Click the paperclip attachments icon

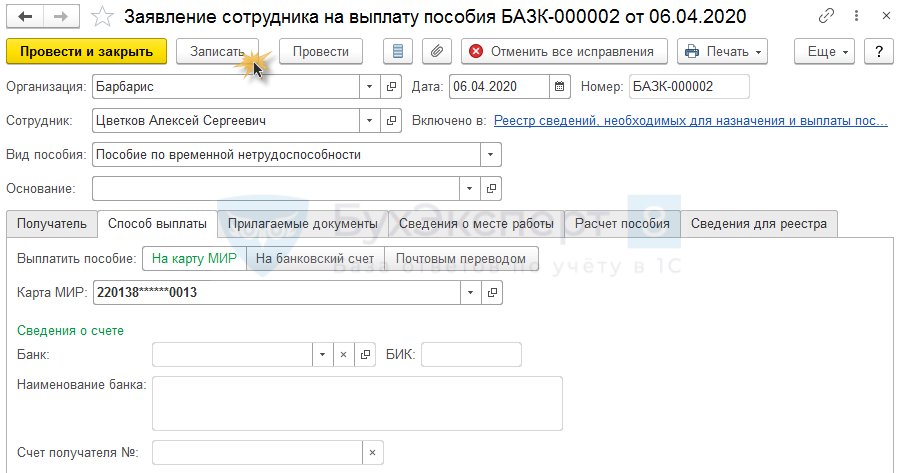coord(436,52)
